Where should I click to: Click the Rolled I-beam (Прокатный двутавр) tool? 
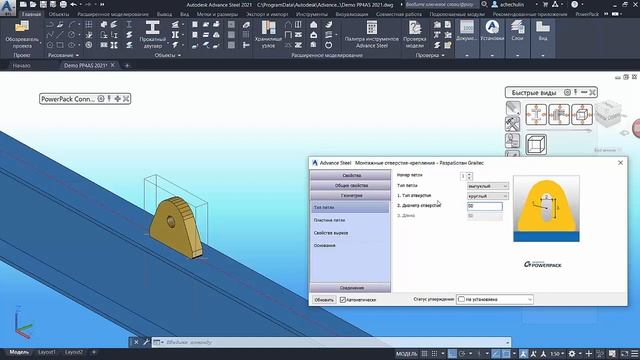pyautogui.click(x=153, y=35)
